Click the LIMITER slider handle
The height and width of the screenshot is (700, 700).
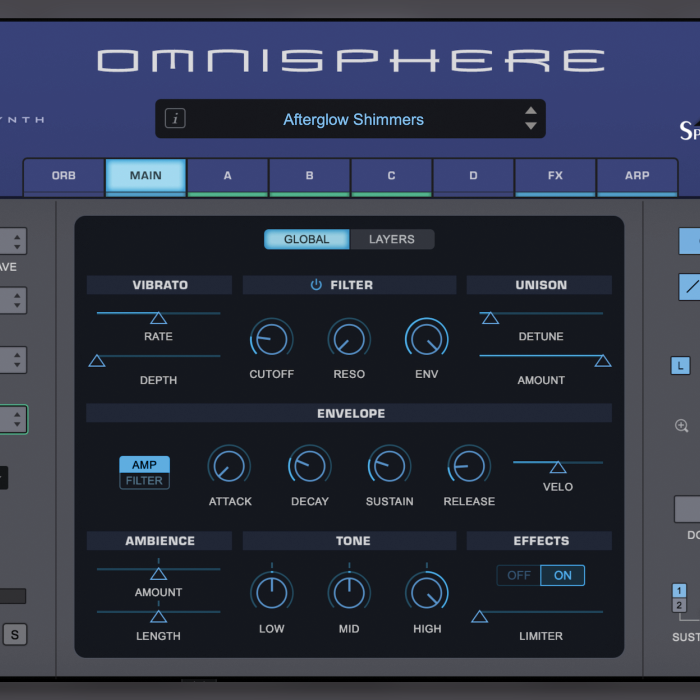479,617
